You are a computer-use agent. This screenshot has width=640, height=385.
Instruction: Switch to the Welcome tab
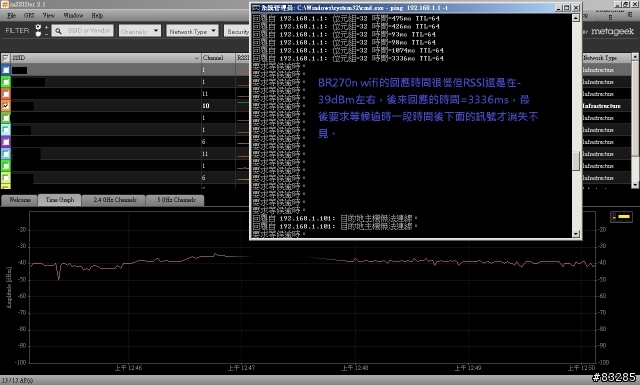[20, 200]
